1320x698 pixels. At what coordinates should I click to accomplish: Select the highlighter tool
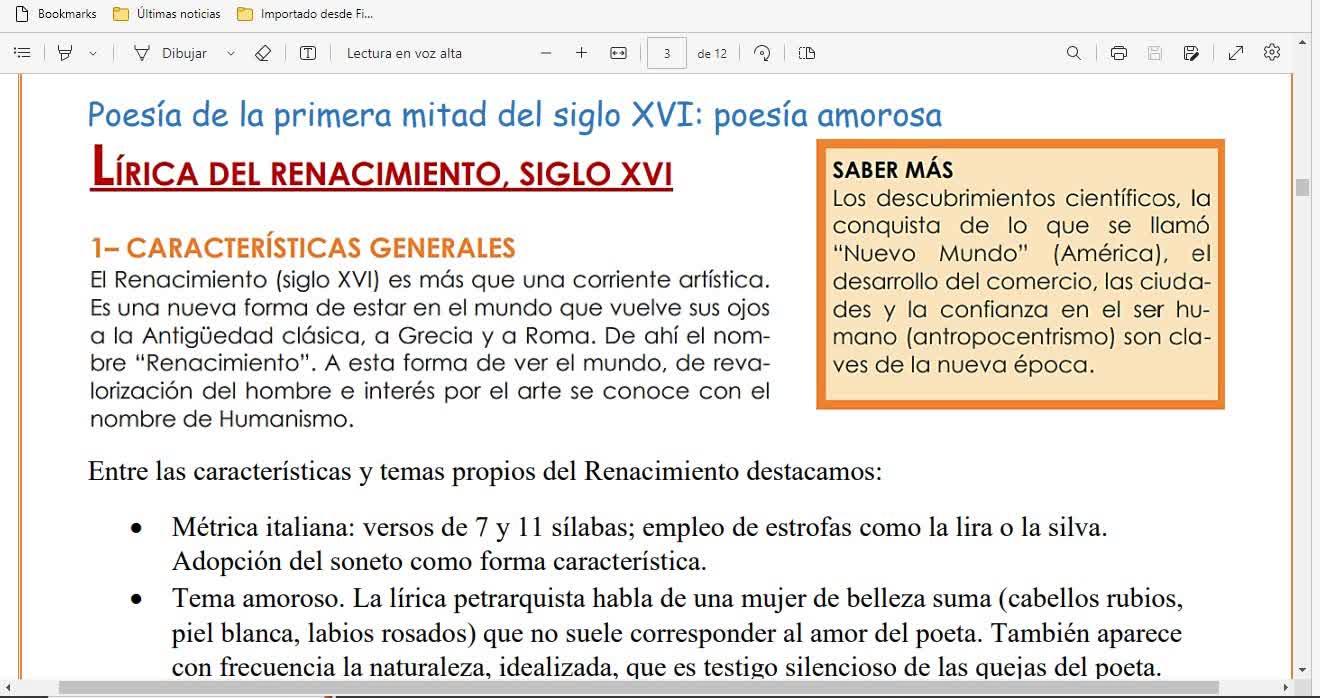(x=65, y=53)
